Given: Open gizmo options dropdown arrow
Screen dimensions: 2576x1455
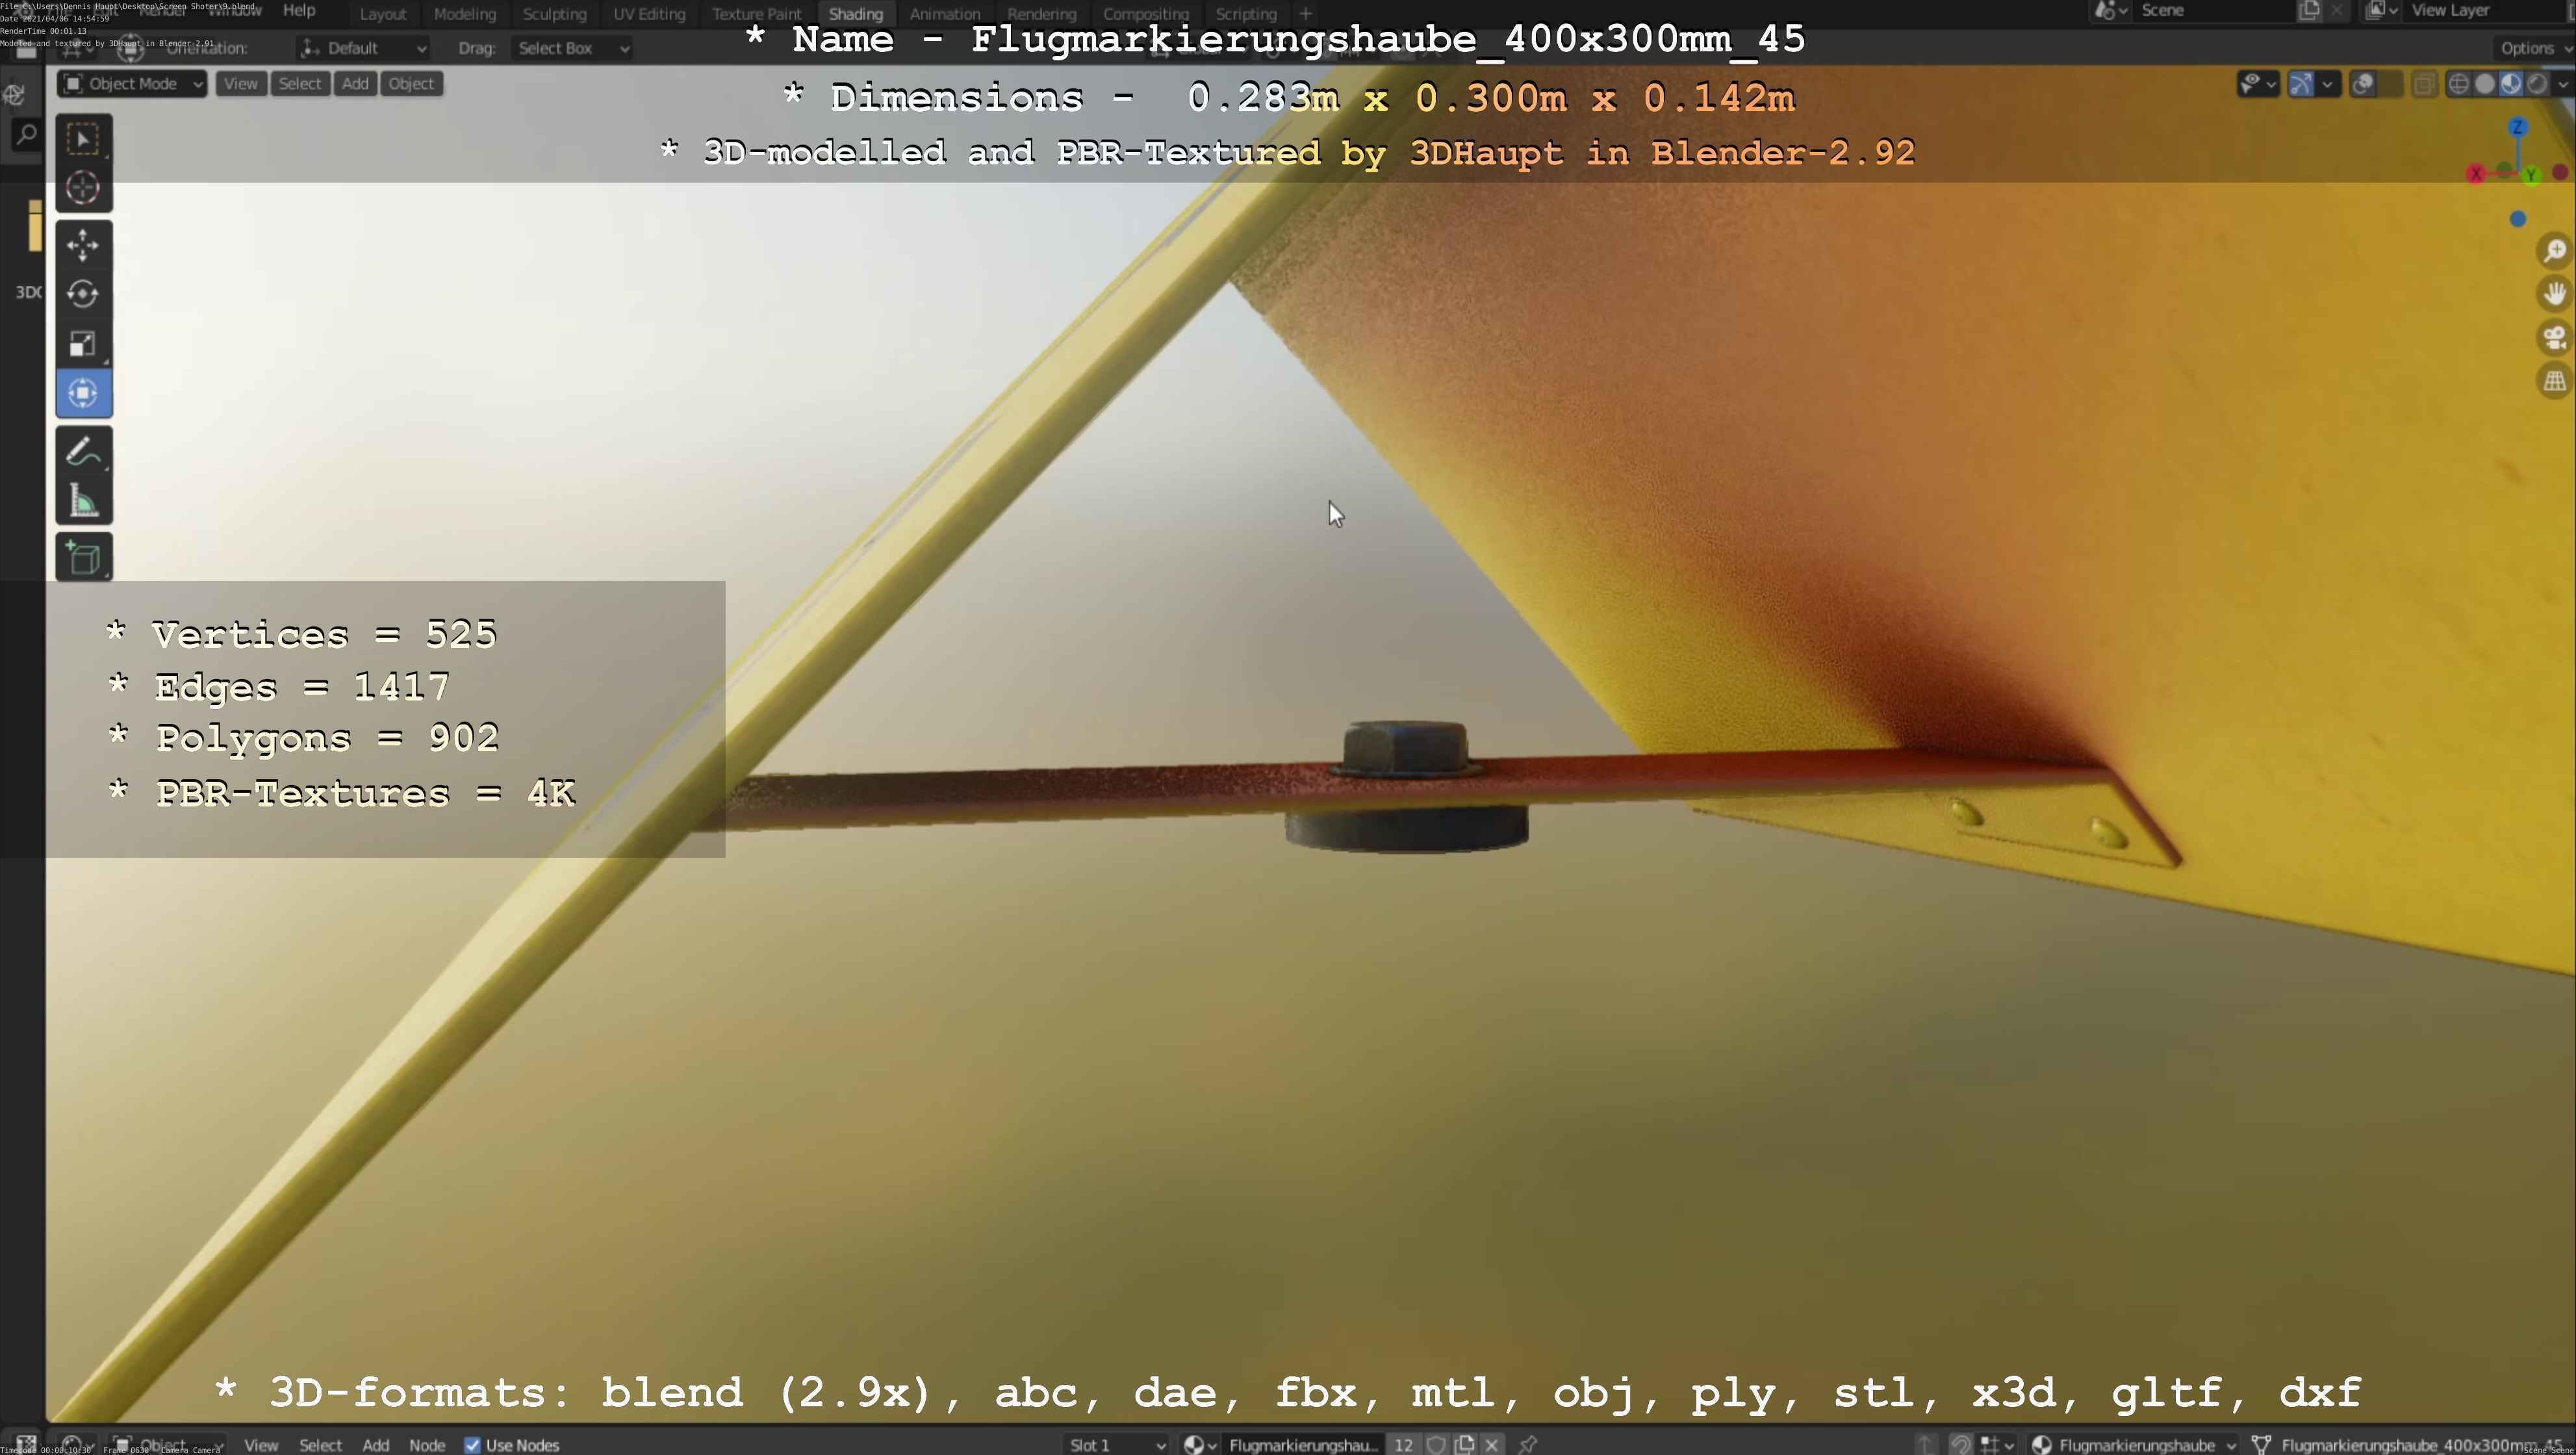Looking at the screenshot, I should [x=2328, y=84].
